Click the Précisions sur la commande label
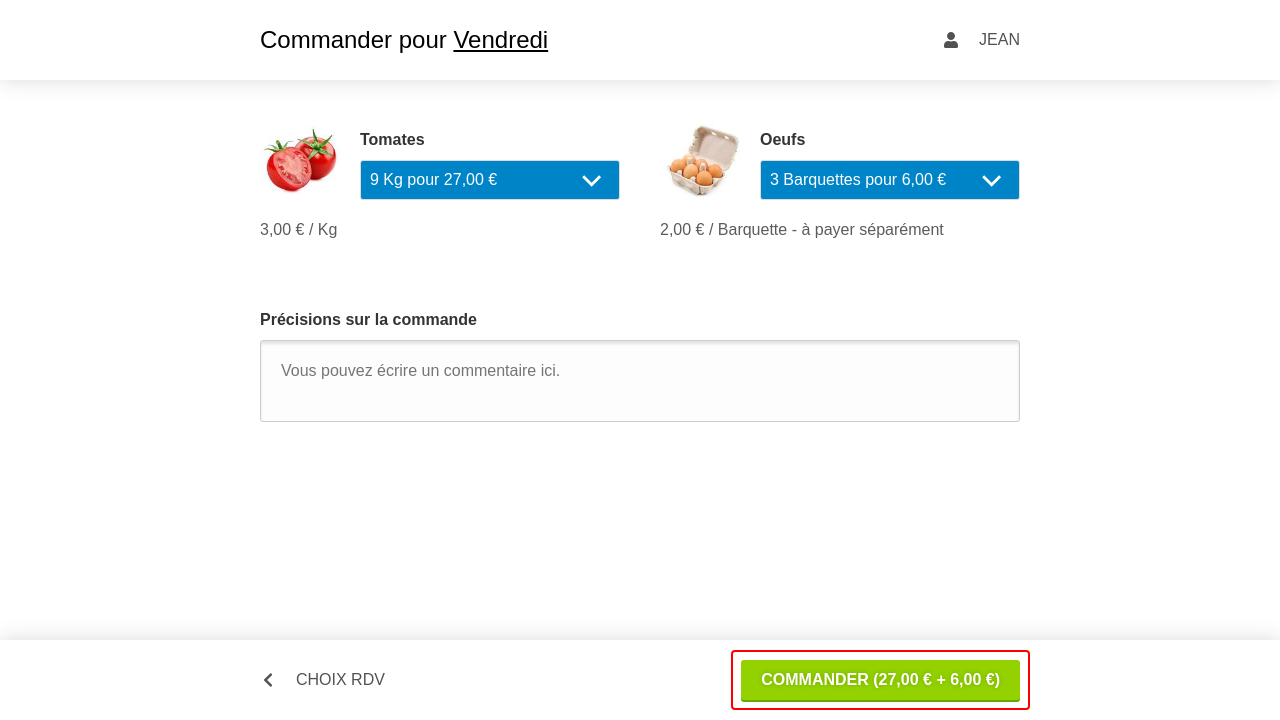This screenshot has width=1280, height=720. [368, 320]
